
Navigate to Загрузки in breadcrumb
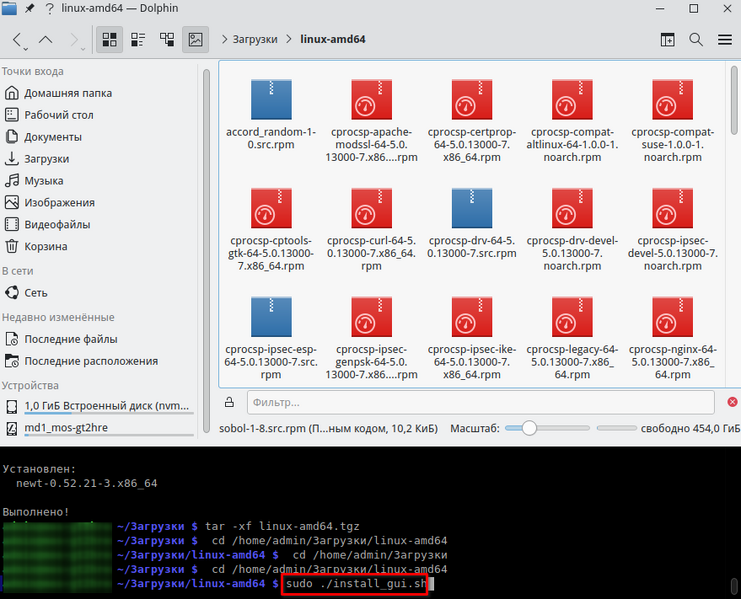[254, 40]
